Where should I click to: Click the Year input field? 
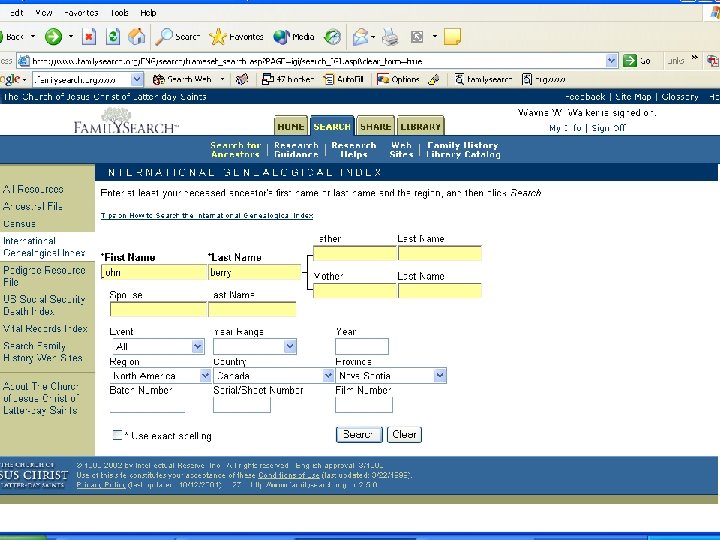tap(362, 347)
